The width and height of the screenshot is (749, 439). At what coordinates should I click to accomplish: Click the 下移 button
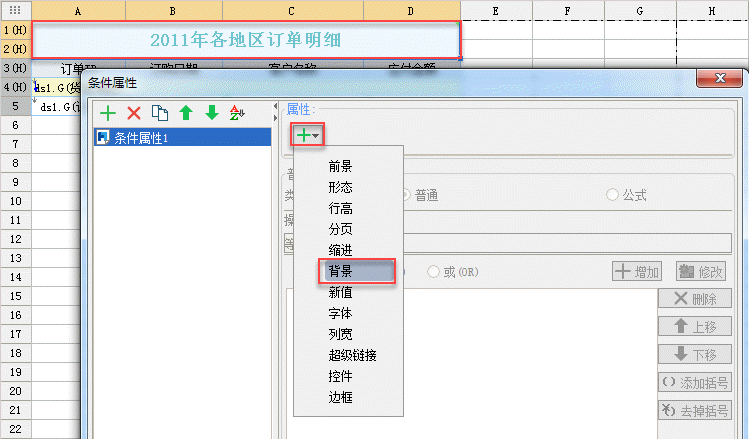(x=695, y=354)
